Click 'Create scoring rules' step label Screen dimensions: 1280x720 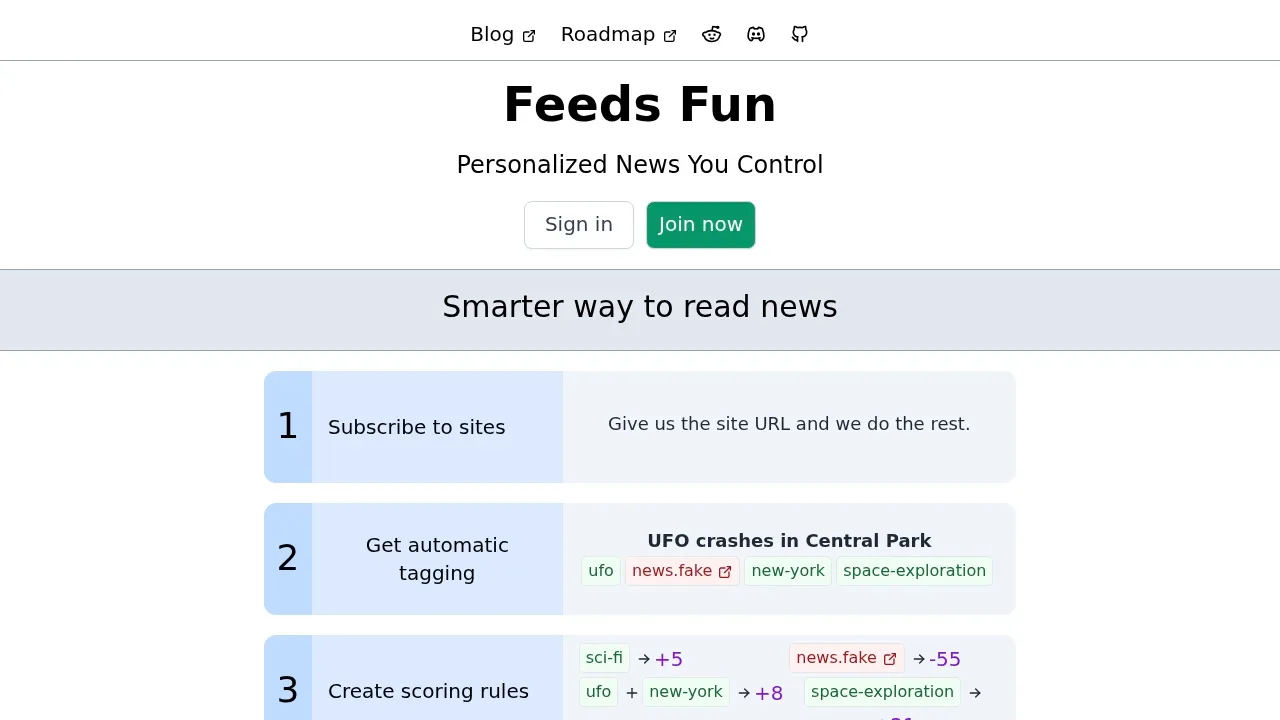click(x=428, y=691)
